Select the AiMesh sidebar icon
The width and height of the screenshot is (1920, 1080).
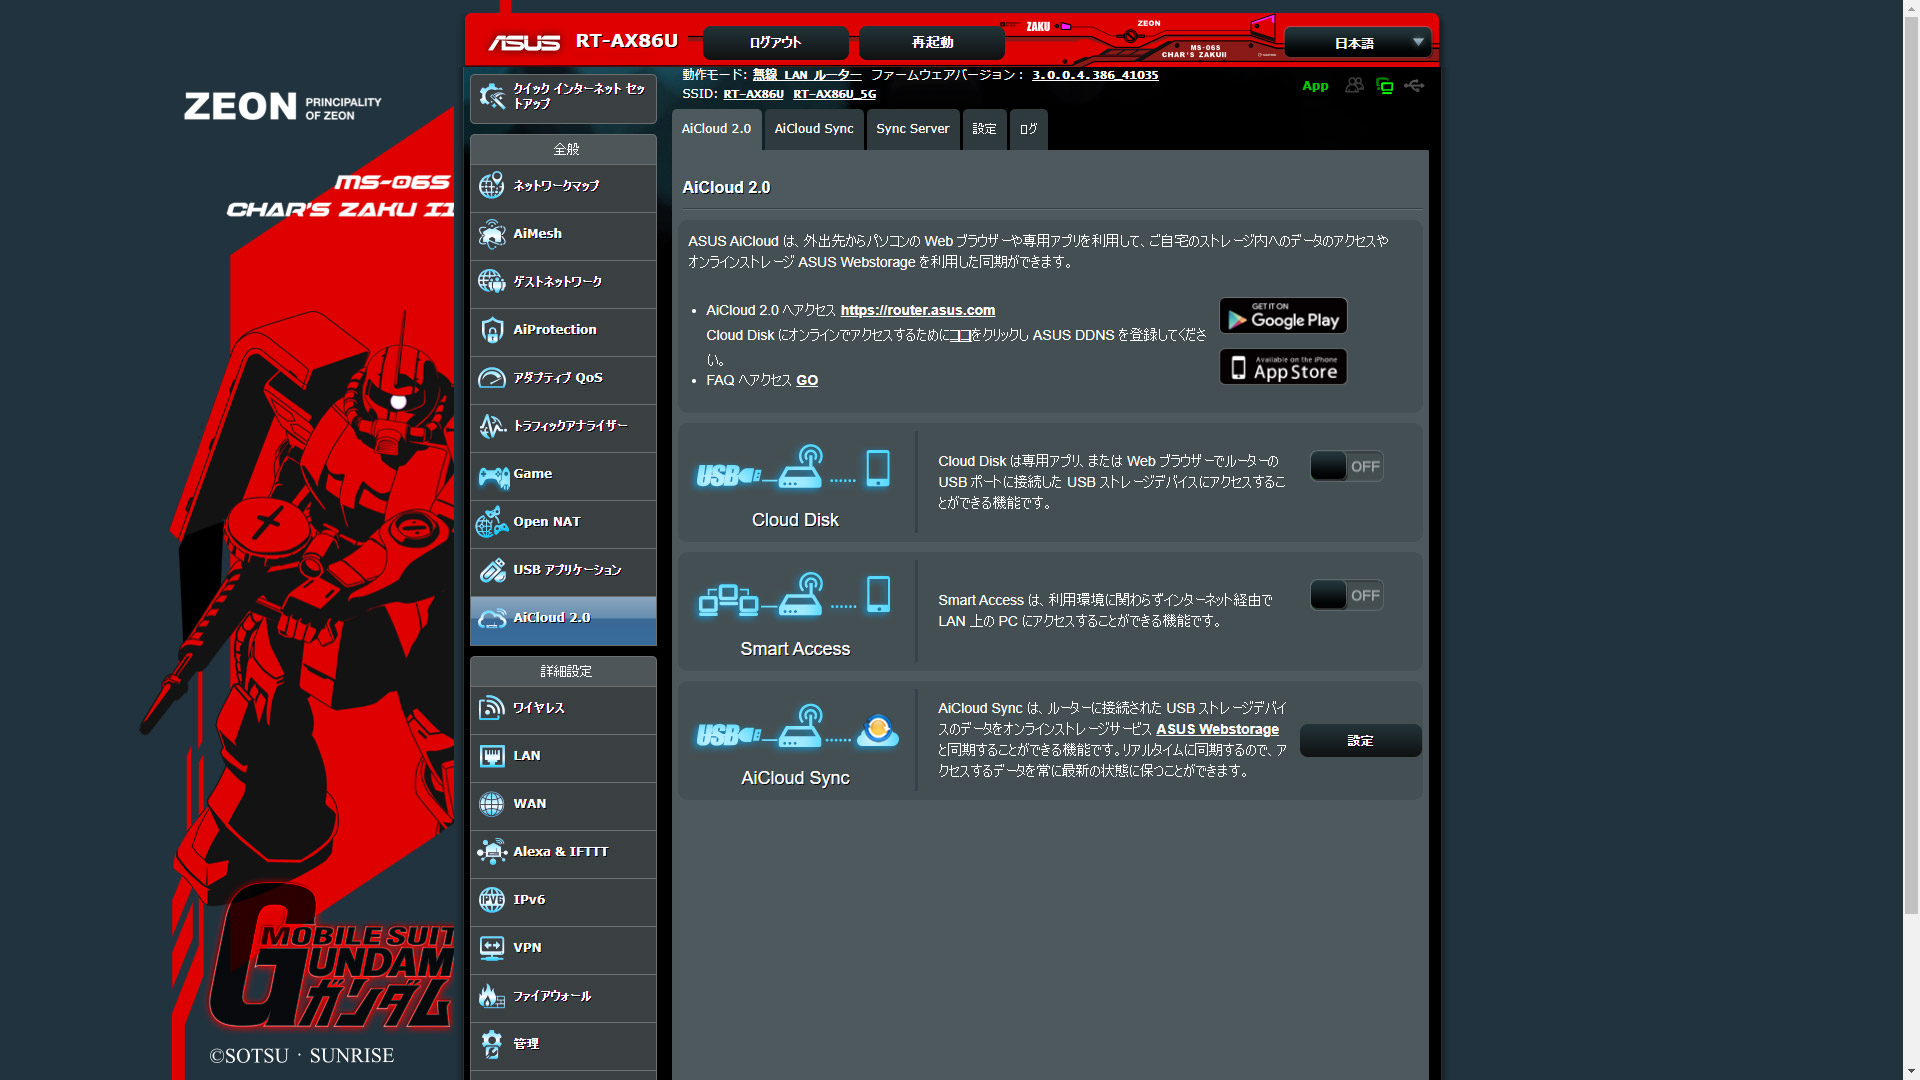pyautogui.click(x=562, y=234)
